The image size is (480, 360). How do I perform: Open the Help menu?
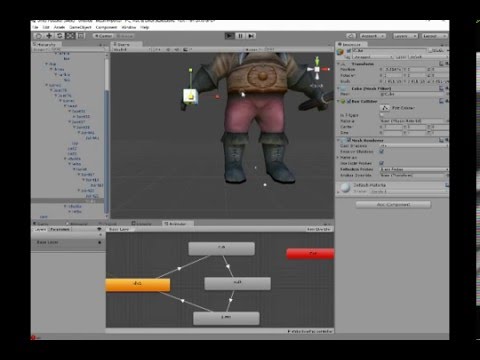coord(144,27)
